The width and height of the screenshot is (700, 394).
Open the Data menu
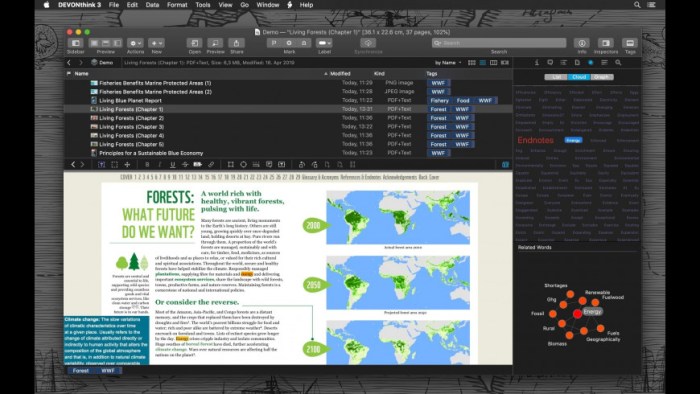tap(152, 5)
